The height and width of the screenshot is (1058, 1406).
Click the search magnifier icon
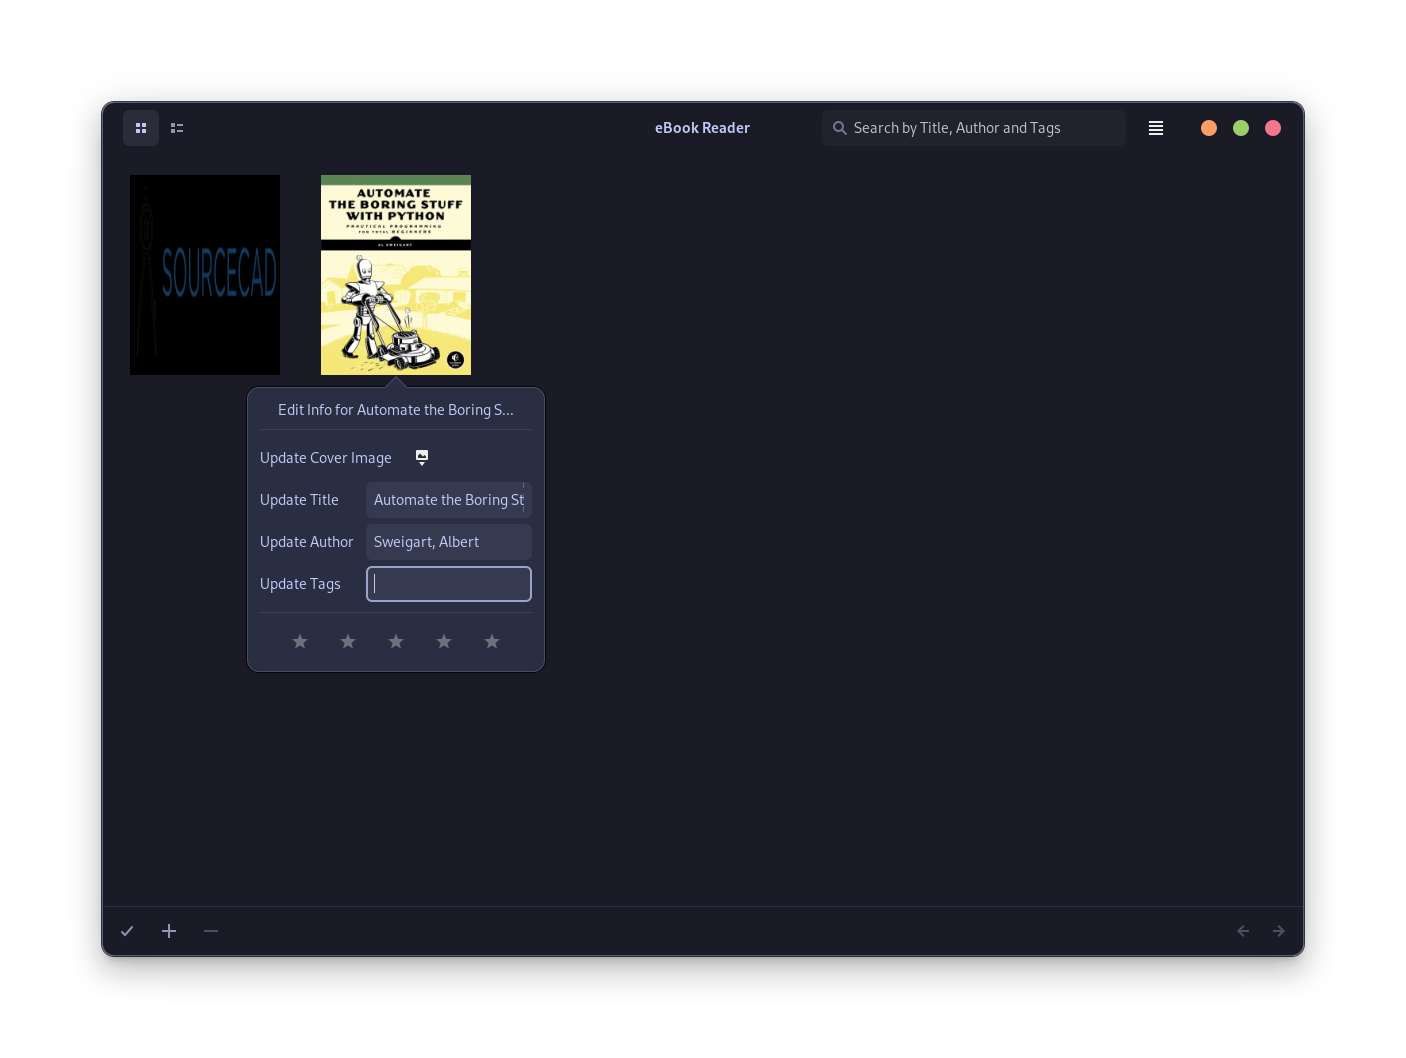(x=840, y=128)
